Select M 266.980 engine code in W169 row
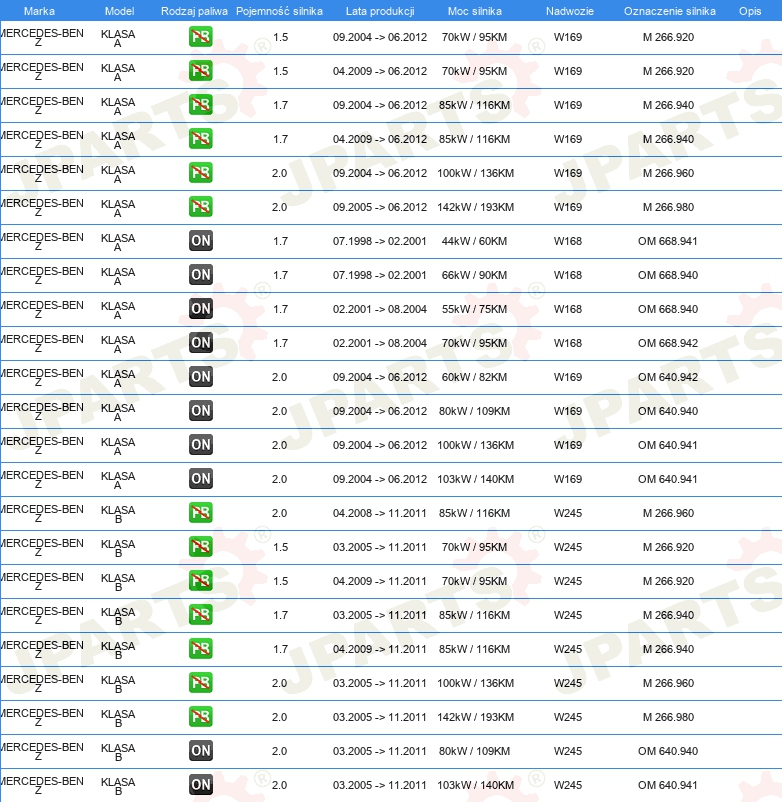782x802 pixels. point(668,207)
